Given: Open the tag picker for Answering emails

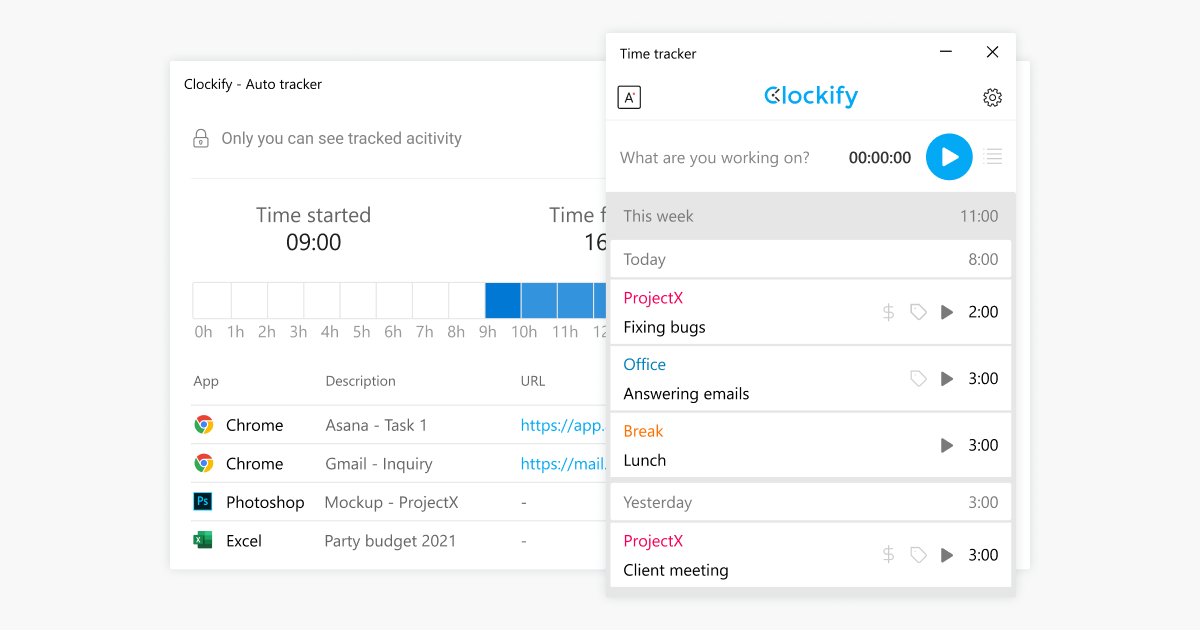Looking at the screenshot, I should click(918, 378).
